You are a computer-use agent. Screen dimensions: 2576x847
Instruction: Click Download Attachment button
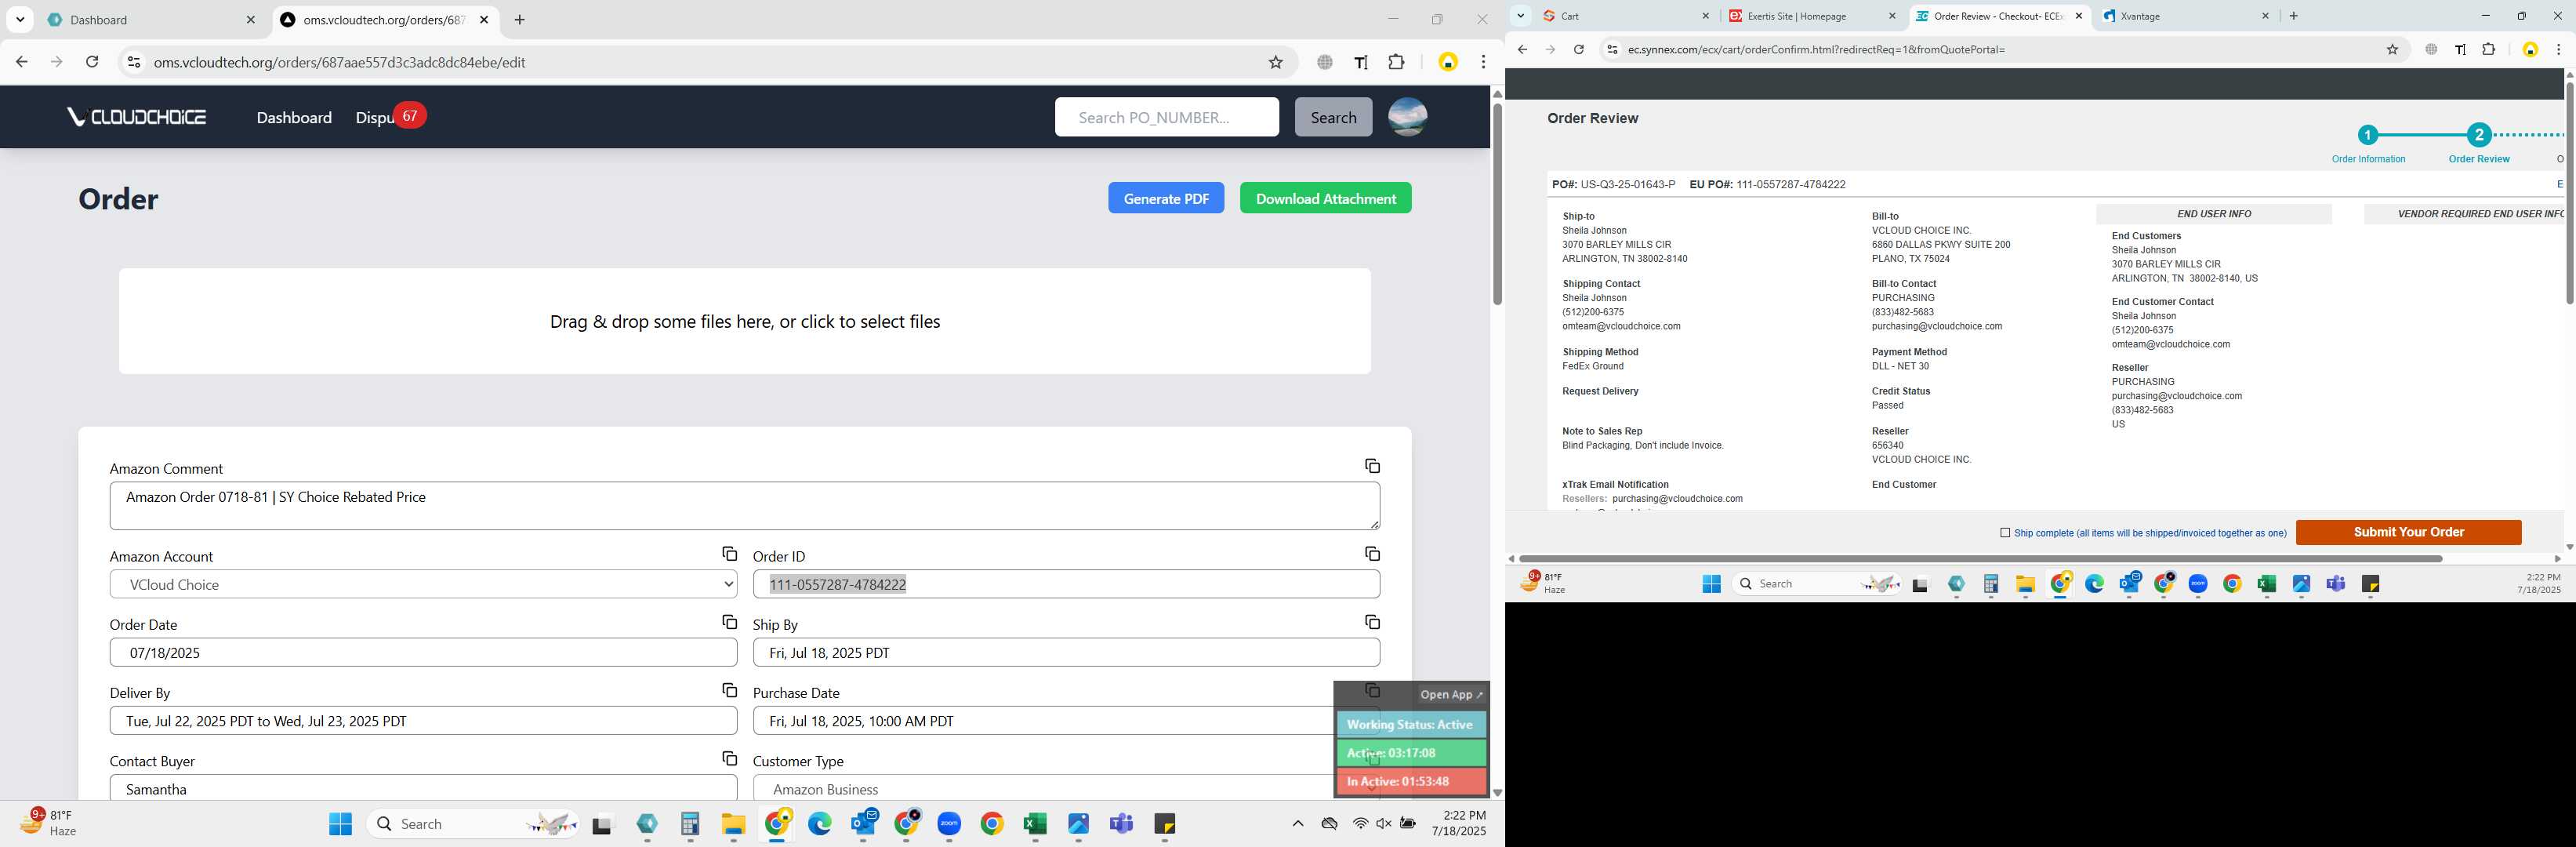tap(1326, 198)
